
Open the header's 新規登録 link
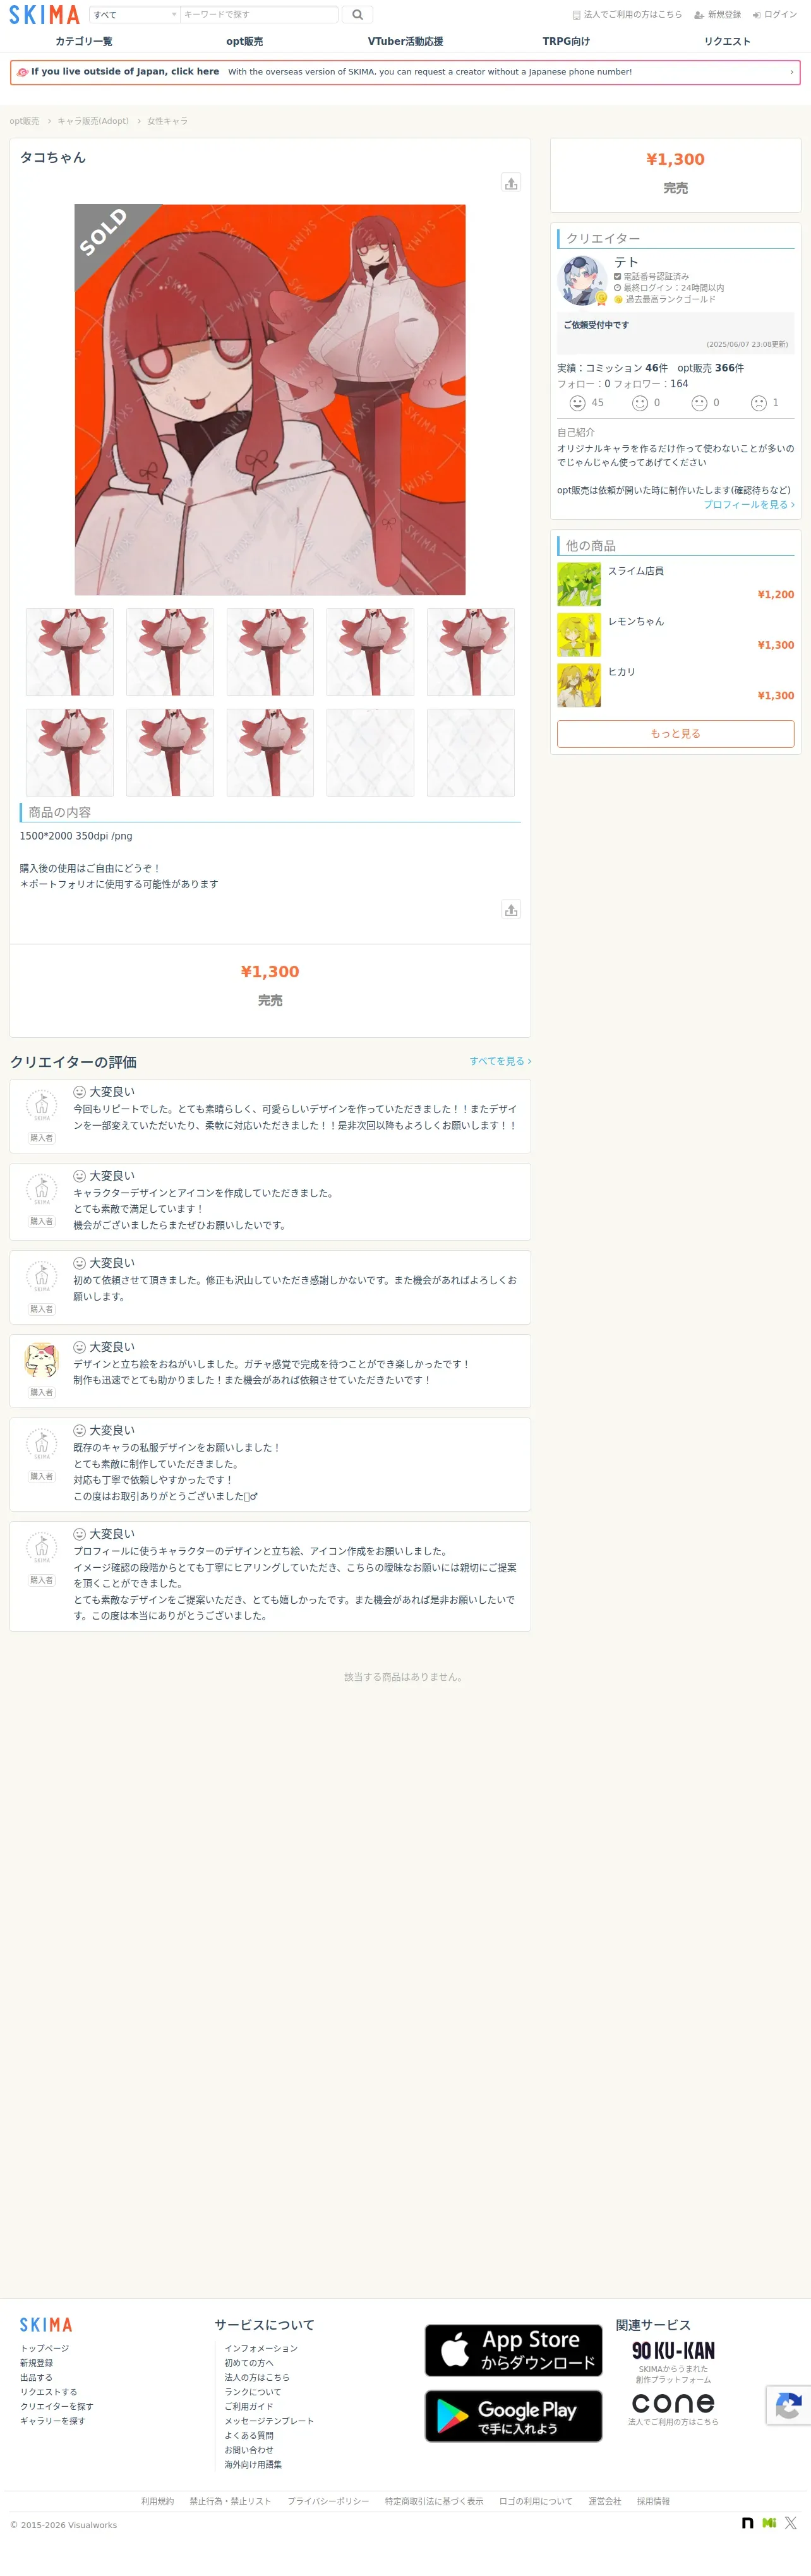coord(718,15)
